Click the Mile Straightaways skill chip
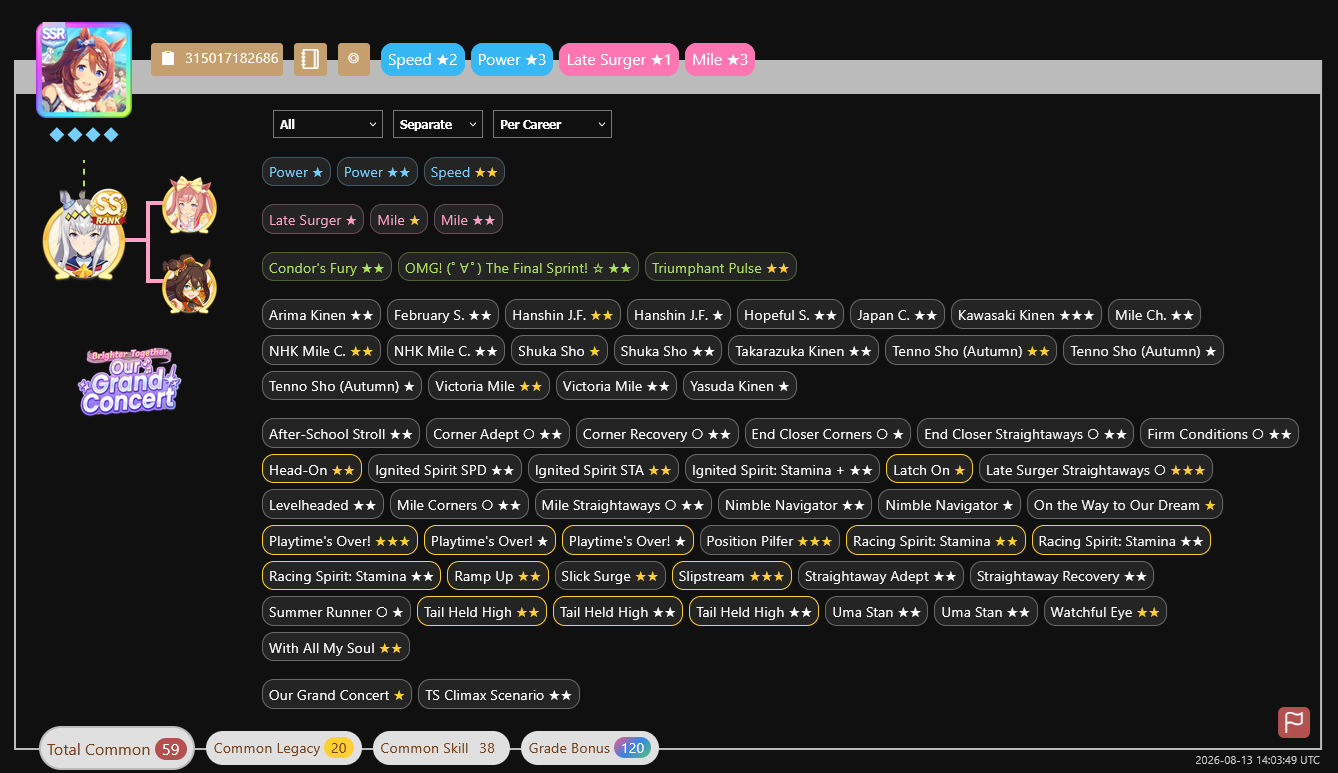 [x=623, y=505]
